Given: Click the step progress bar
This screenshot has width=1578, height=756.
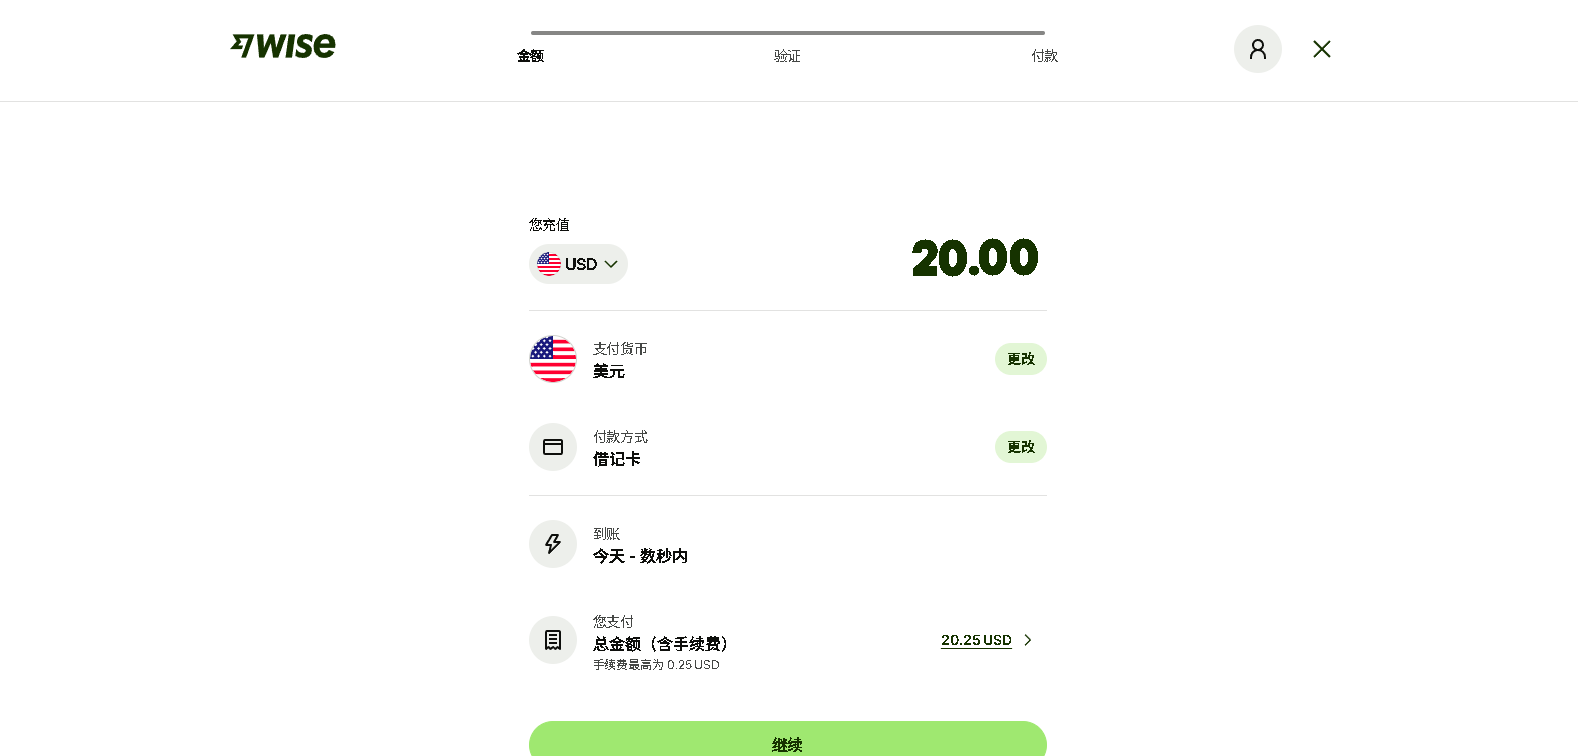Looking at the screenshot, I should 788,33.
